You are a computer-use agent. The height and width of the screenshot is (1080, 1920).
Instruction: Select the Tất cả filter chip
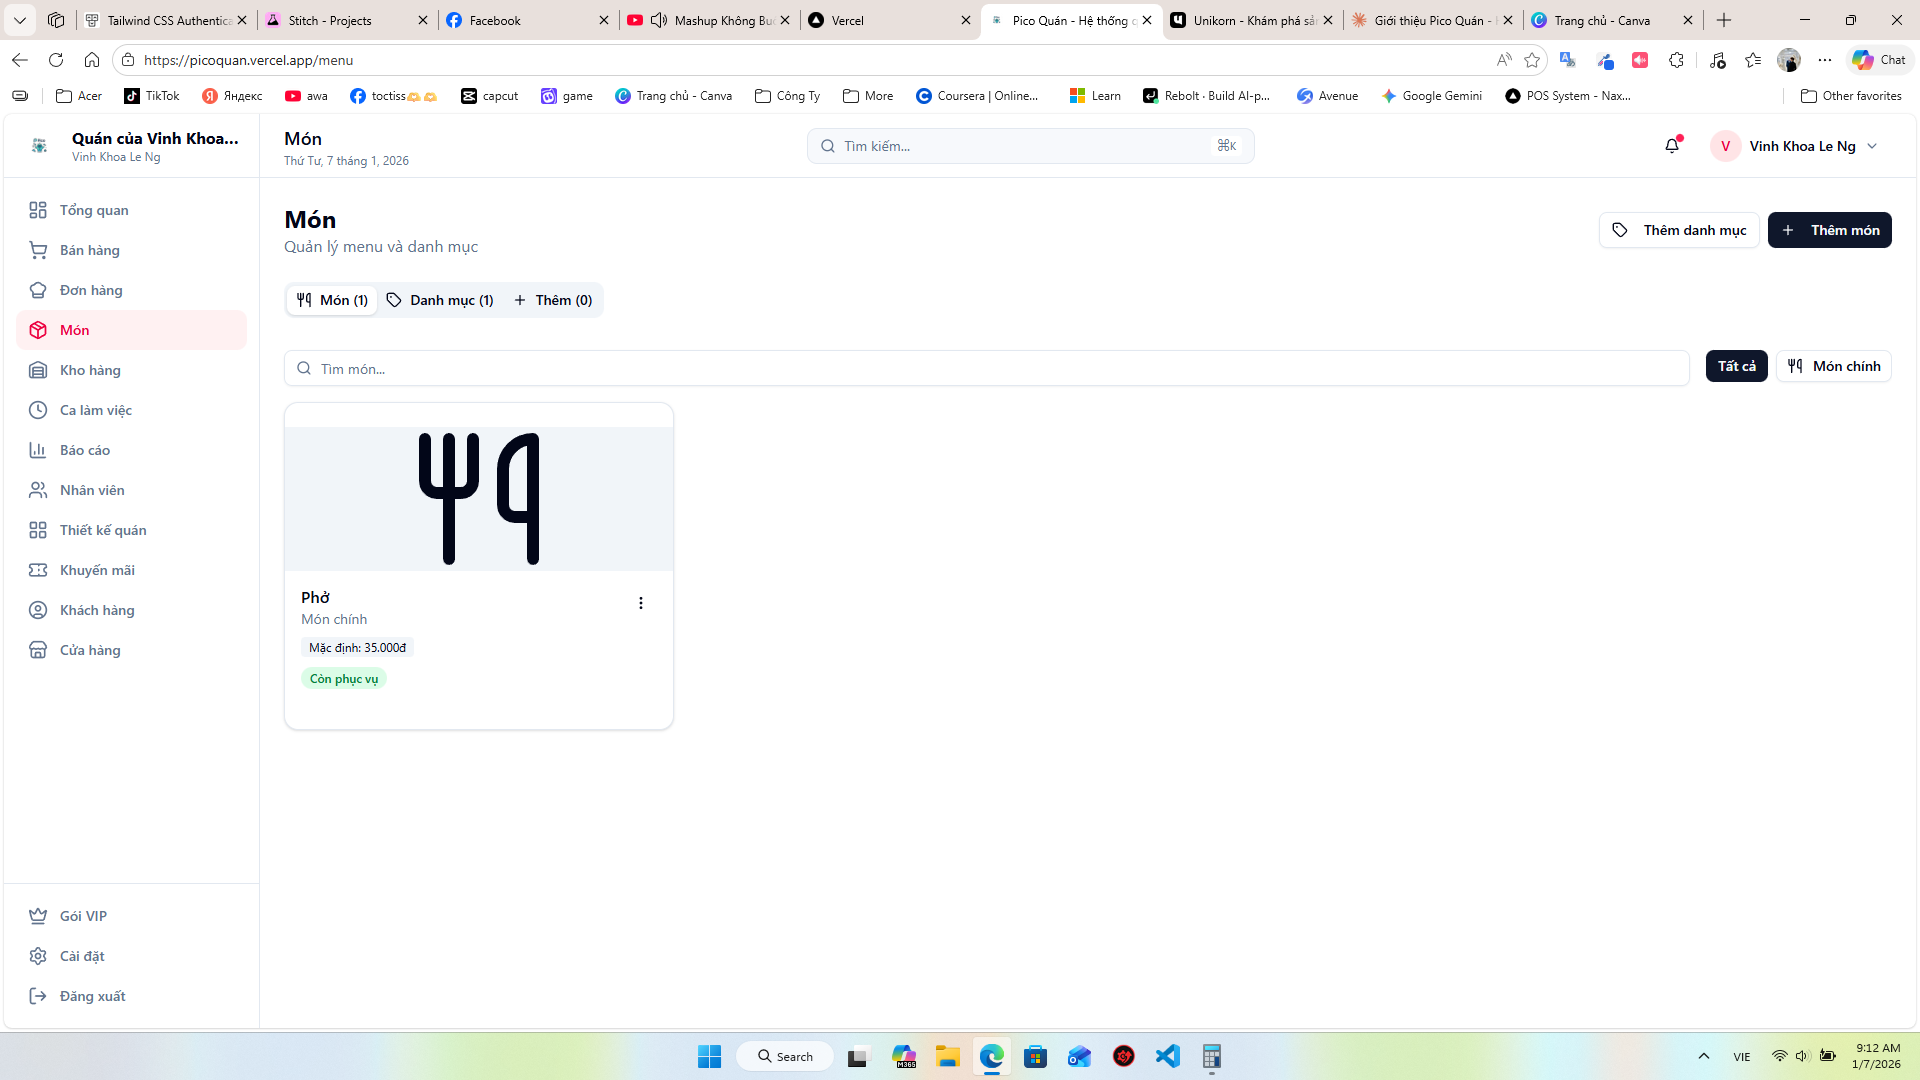coord(1736,366)
